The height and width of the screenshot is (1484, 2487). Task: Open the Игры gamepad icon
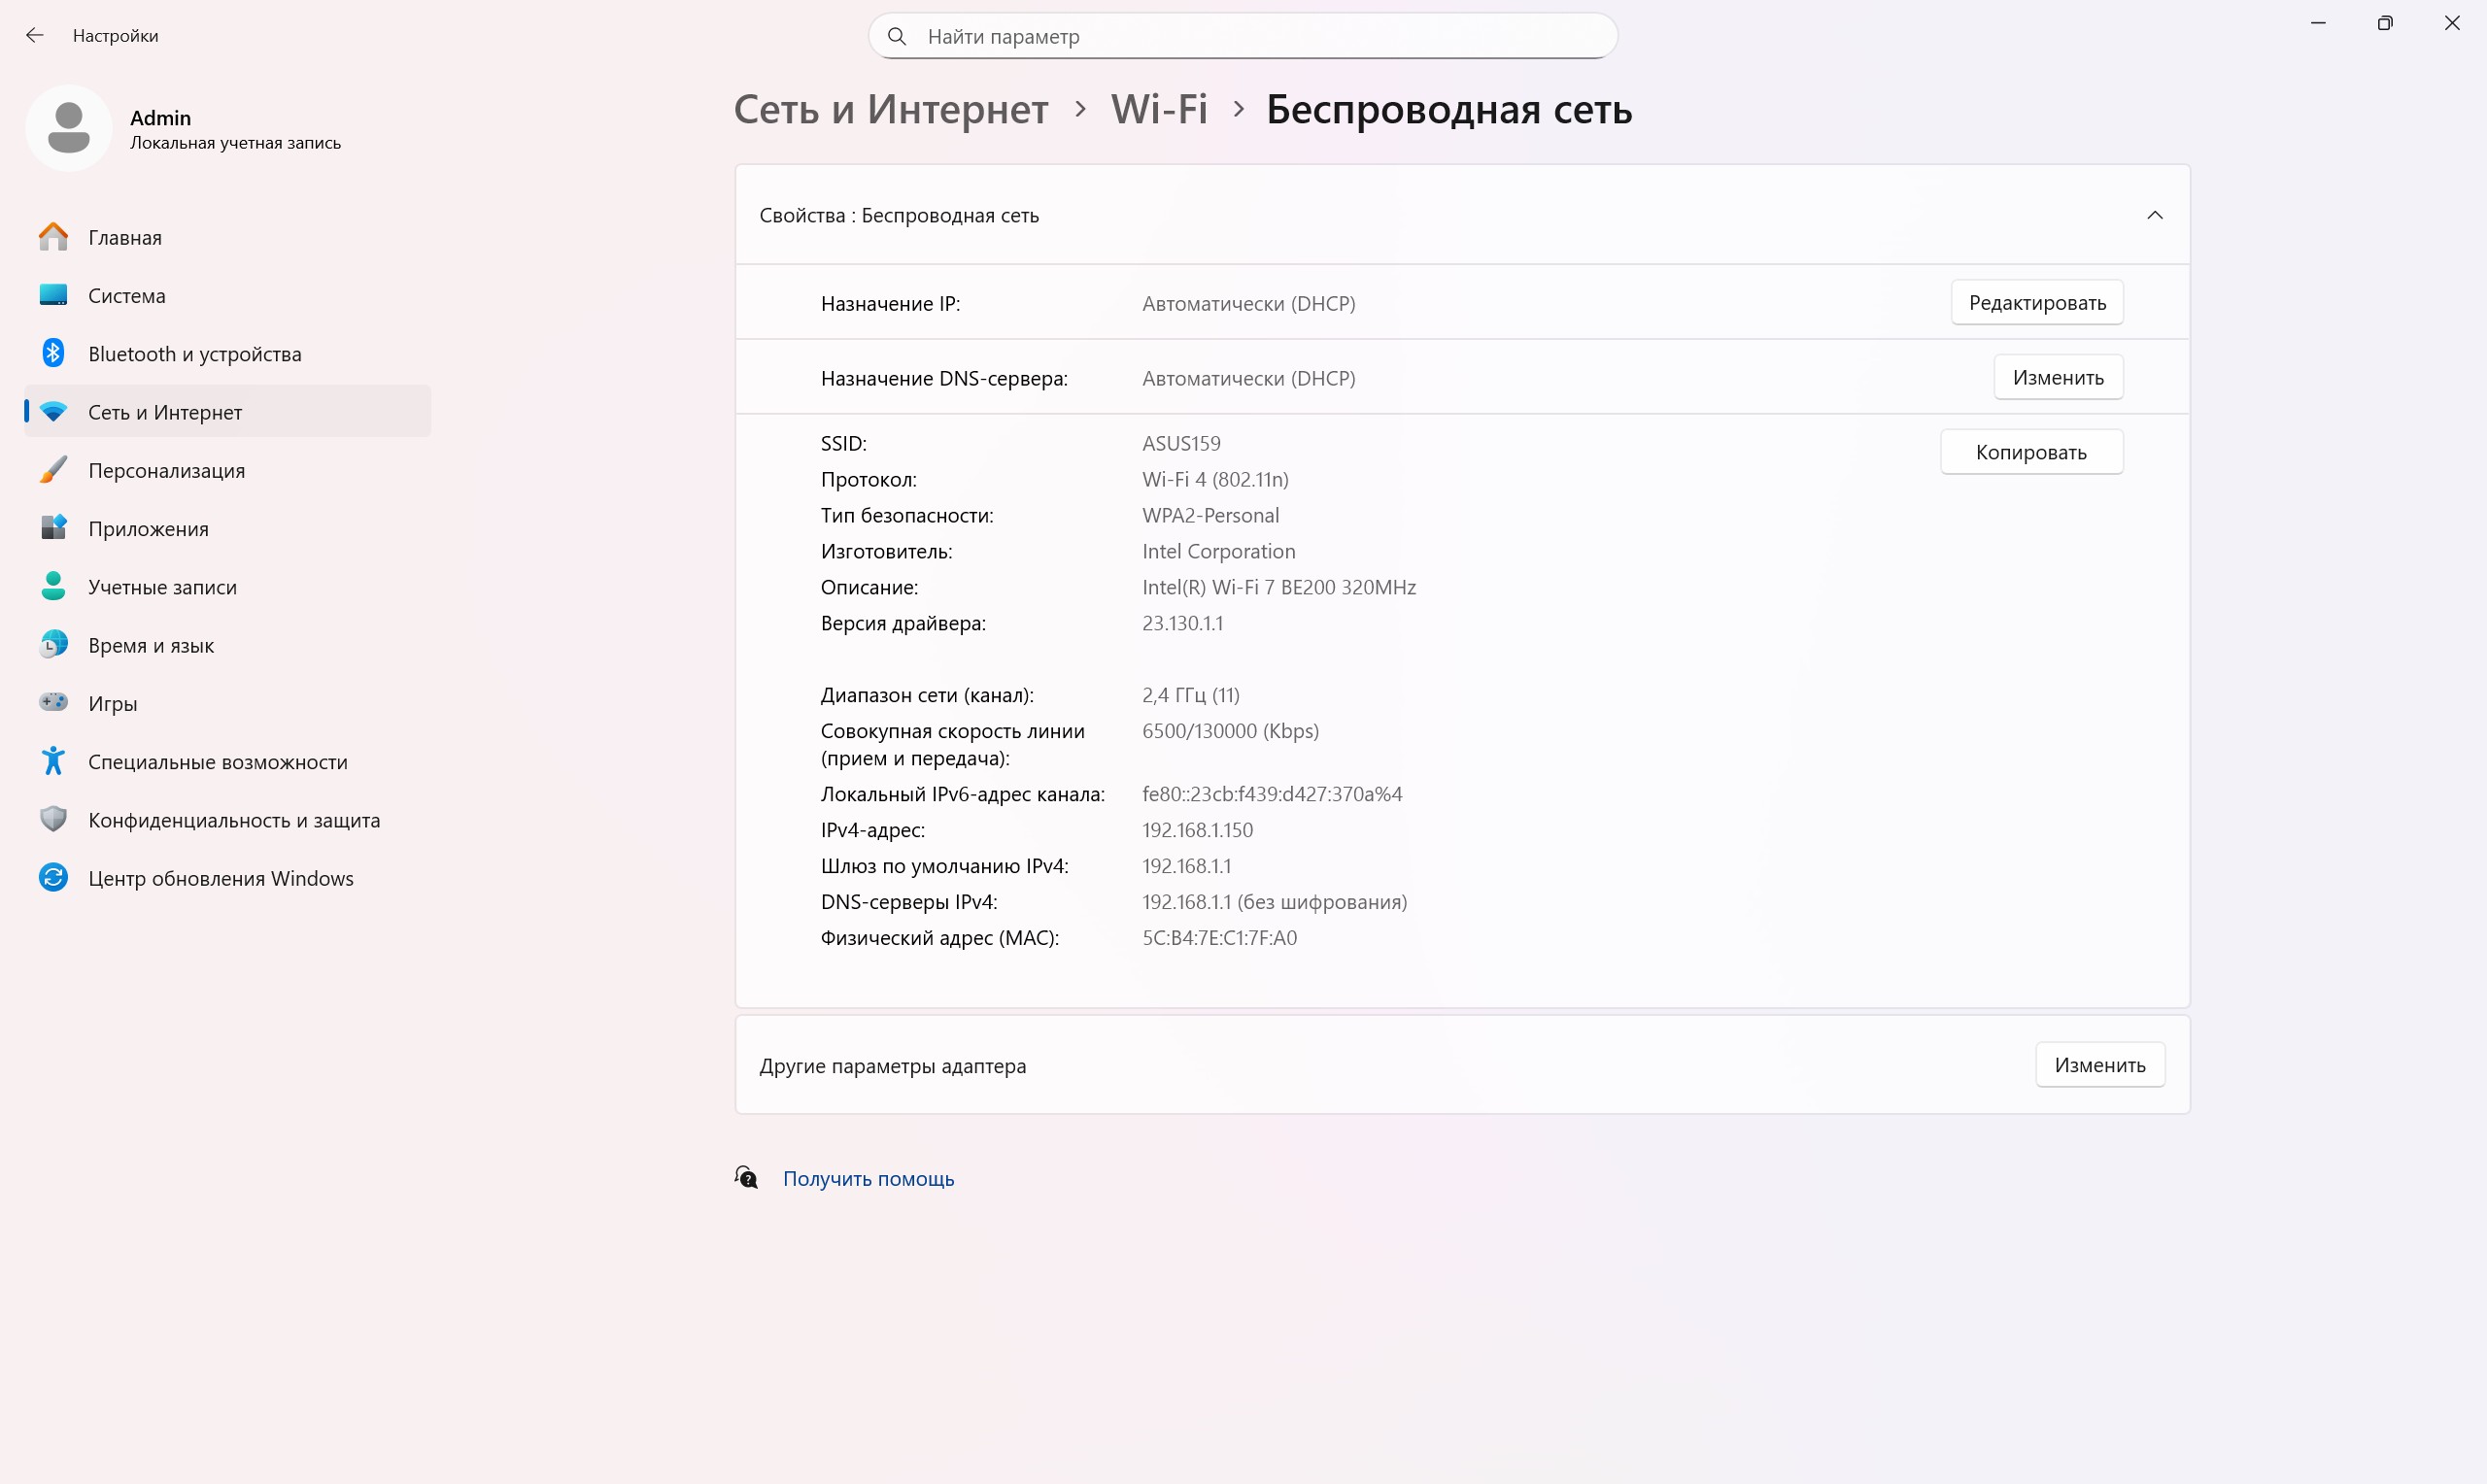click(x=53, y=703)
